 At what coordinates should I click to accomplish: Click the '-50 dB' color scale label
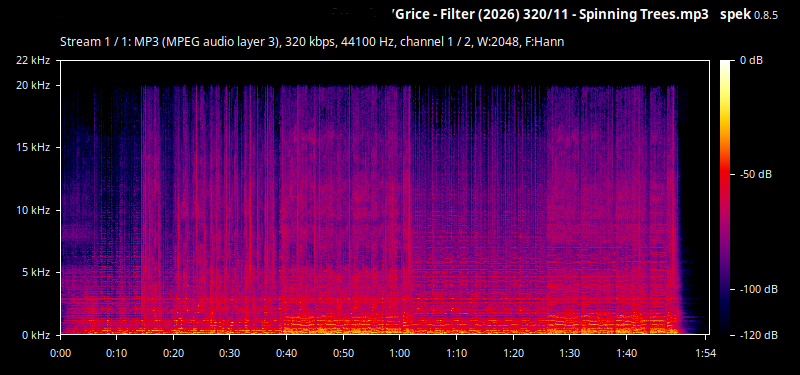pos(756,174)
